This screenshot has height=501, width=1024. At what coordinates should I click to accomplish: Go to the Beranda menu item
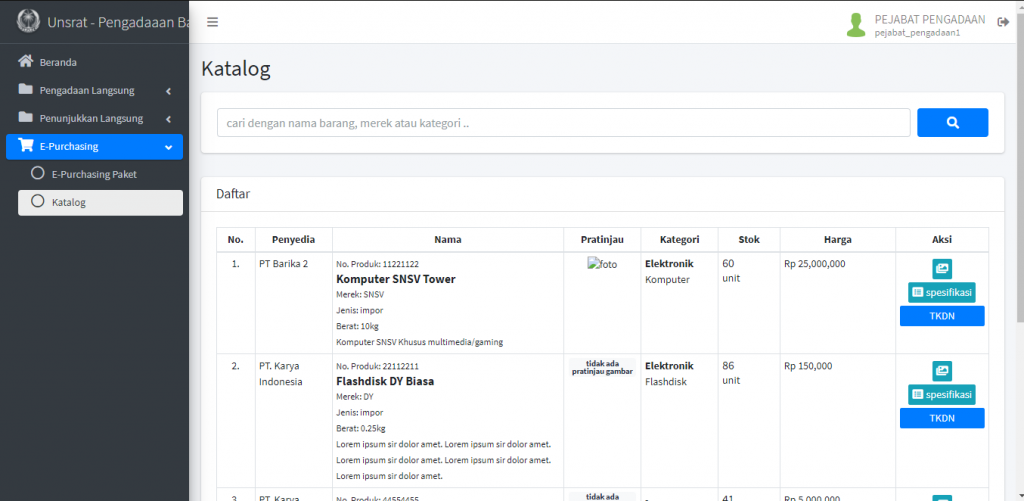(x=59, y=62)
